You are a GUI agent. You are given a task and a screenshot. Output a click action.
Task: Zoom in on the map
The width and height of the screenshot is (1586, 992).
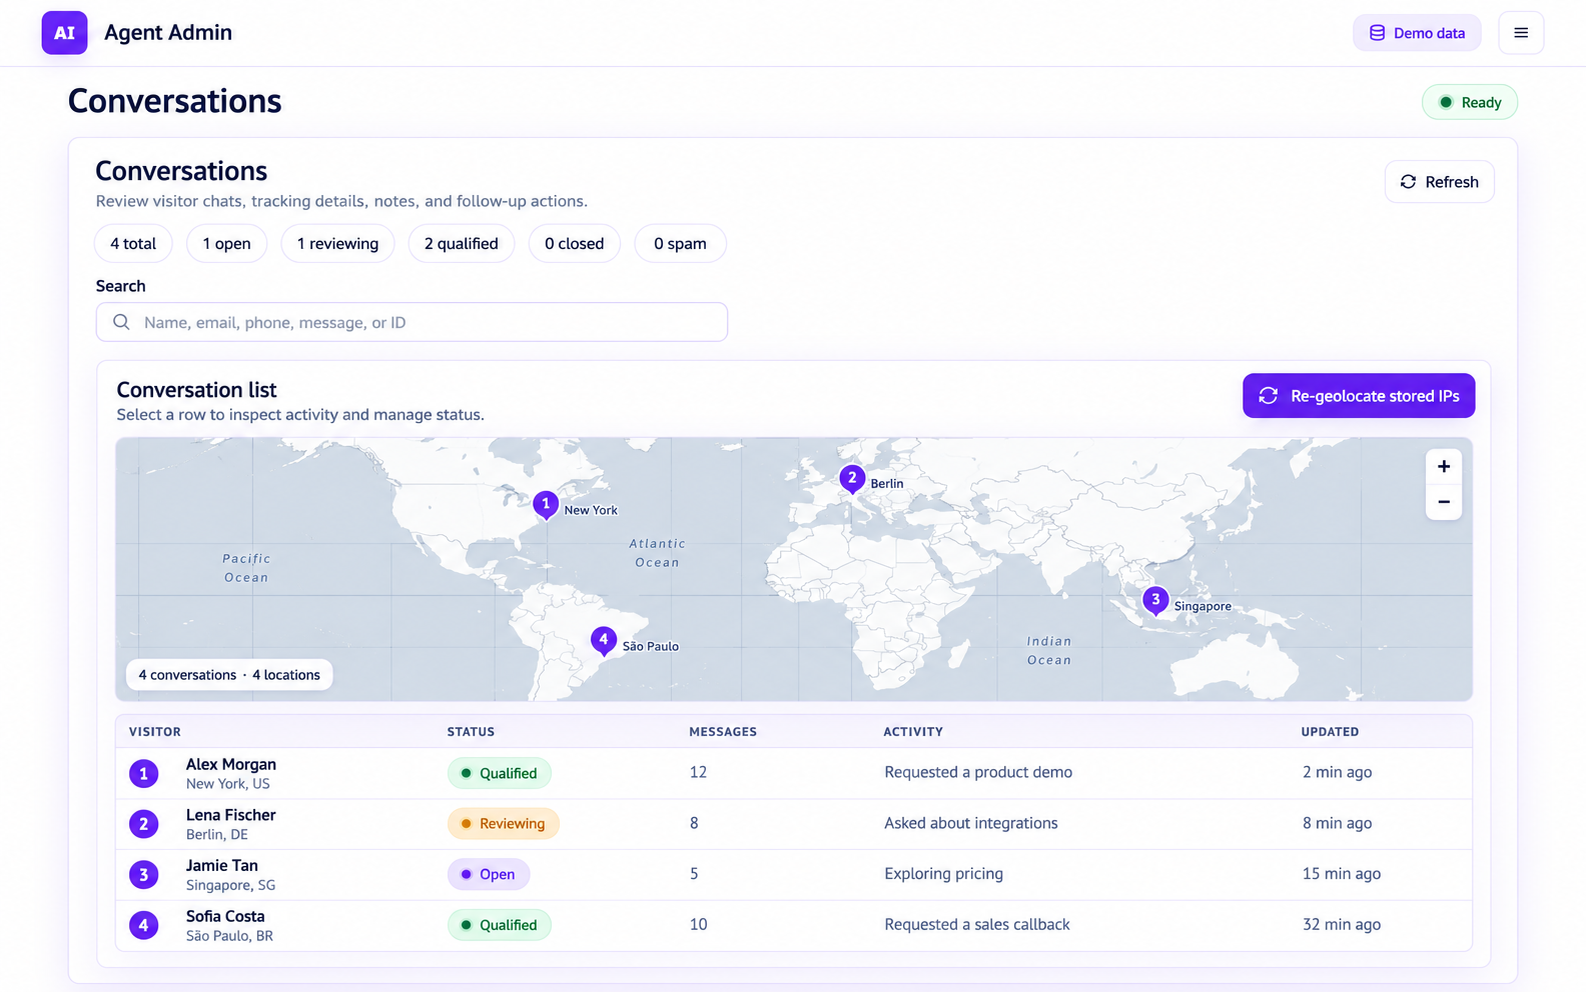click(1443, 467)
